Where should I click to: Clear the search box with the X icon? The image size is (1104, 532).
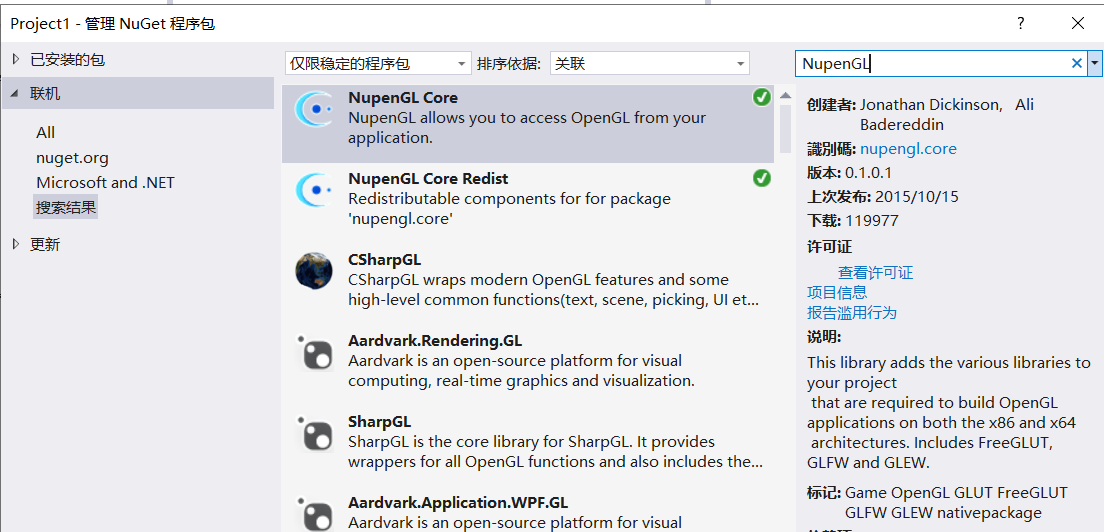point(1077,63)
